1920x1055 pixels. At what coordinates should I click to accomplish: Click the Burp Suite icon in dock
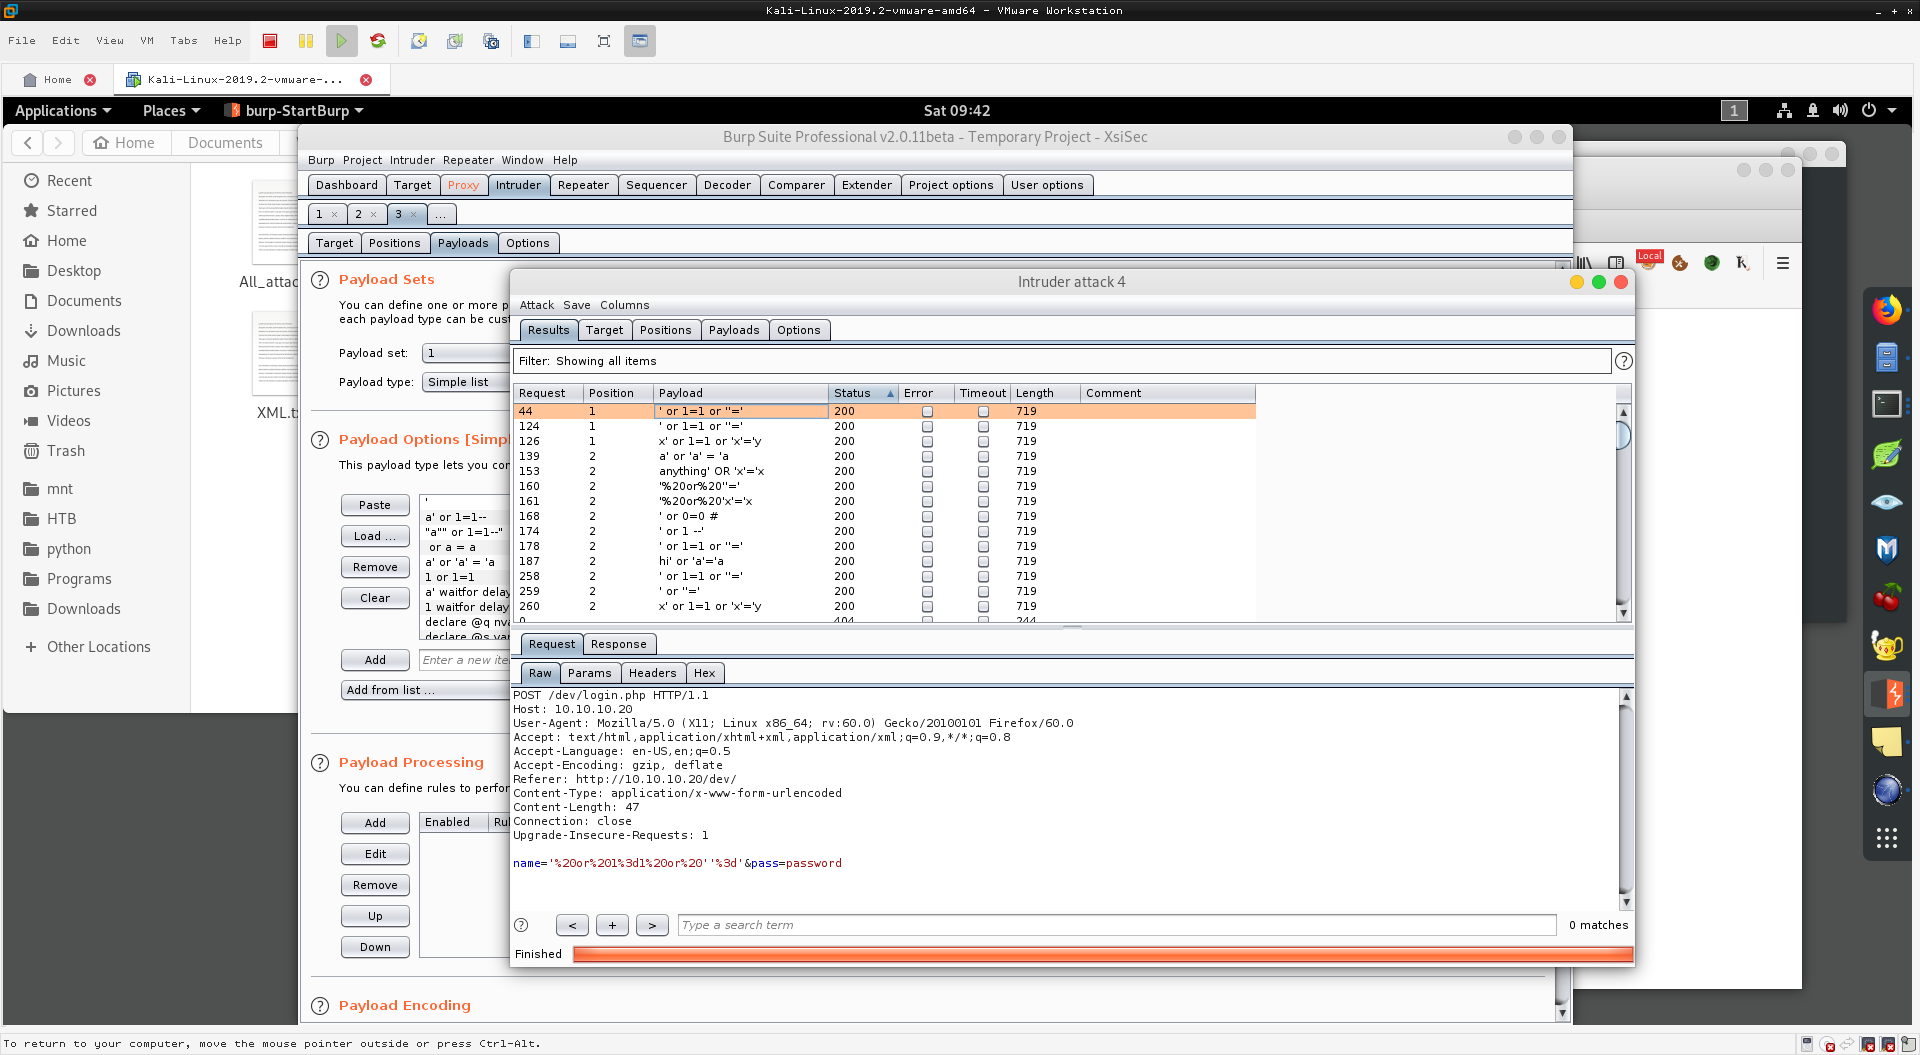click(1887, 693)
